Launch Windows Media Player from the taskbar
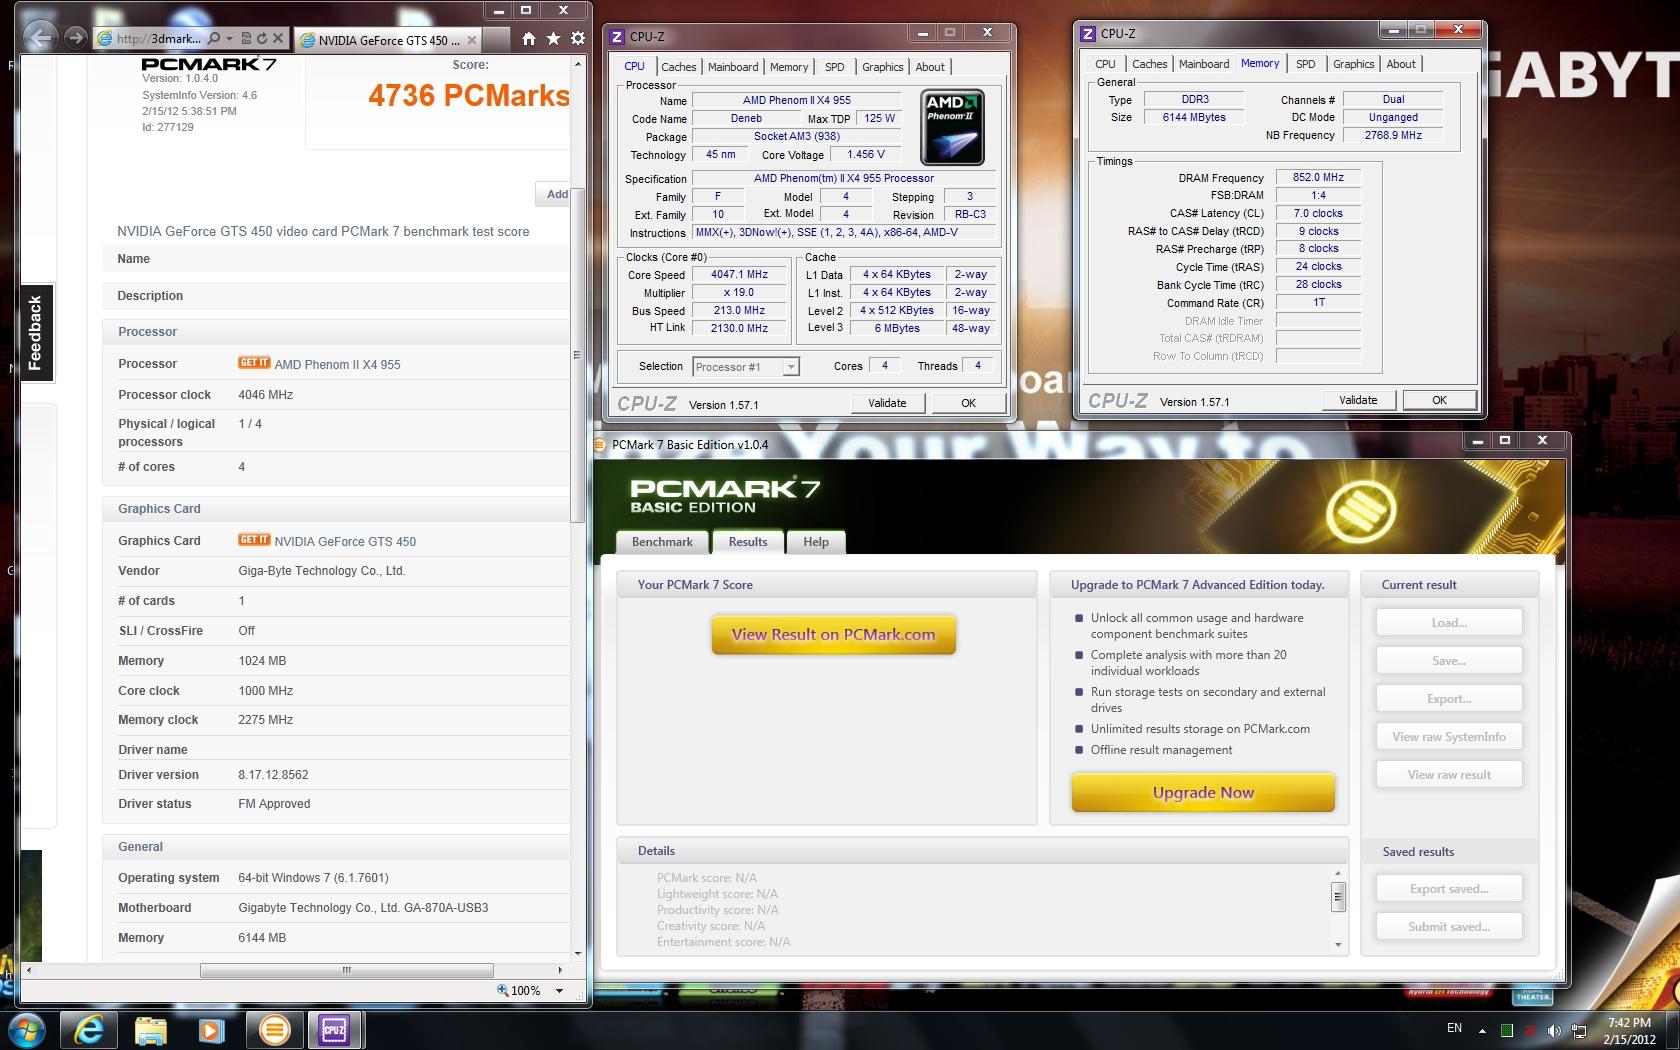The width and height of the screenshot is (1680, 1050). coord(211,1030)
